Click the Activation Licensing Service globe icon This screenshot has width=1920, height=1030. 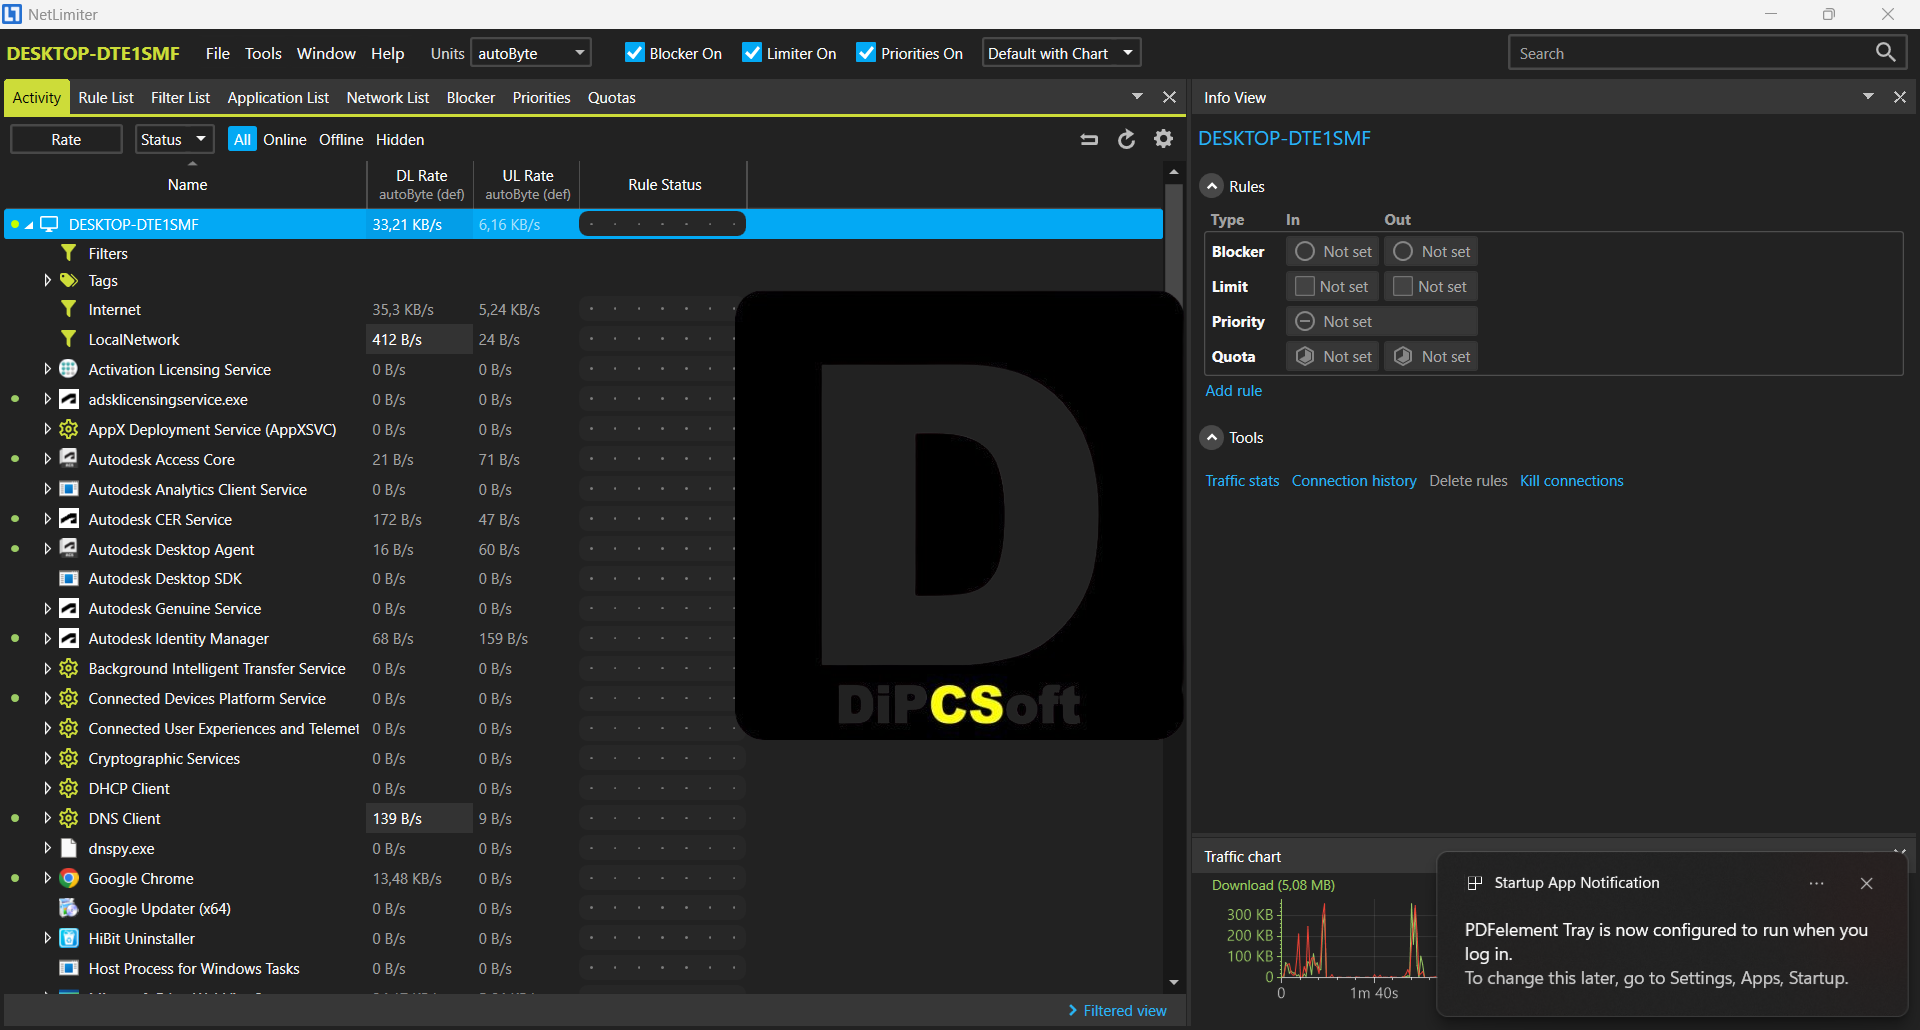click(69, 369)
